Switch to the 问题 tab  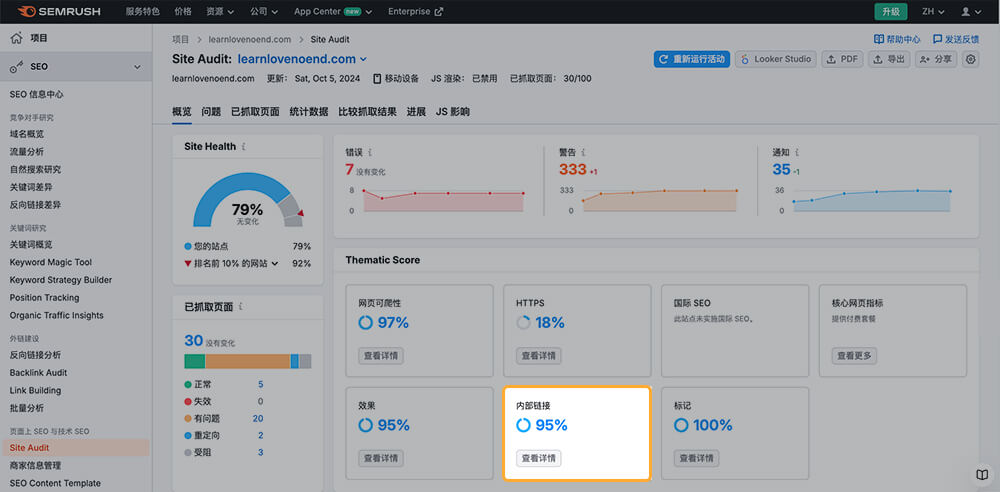pos(211,112)
